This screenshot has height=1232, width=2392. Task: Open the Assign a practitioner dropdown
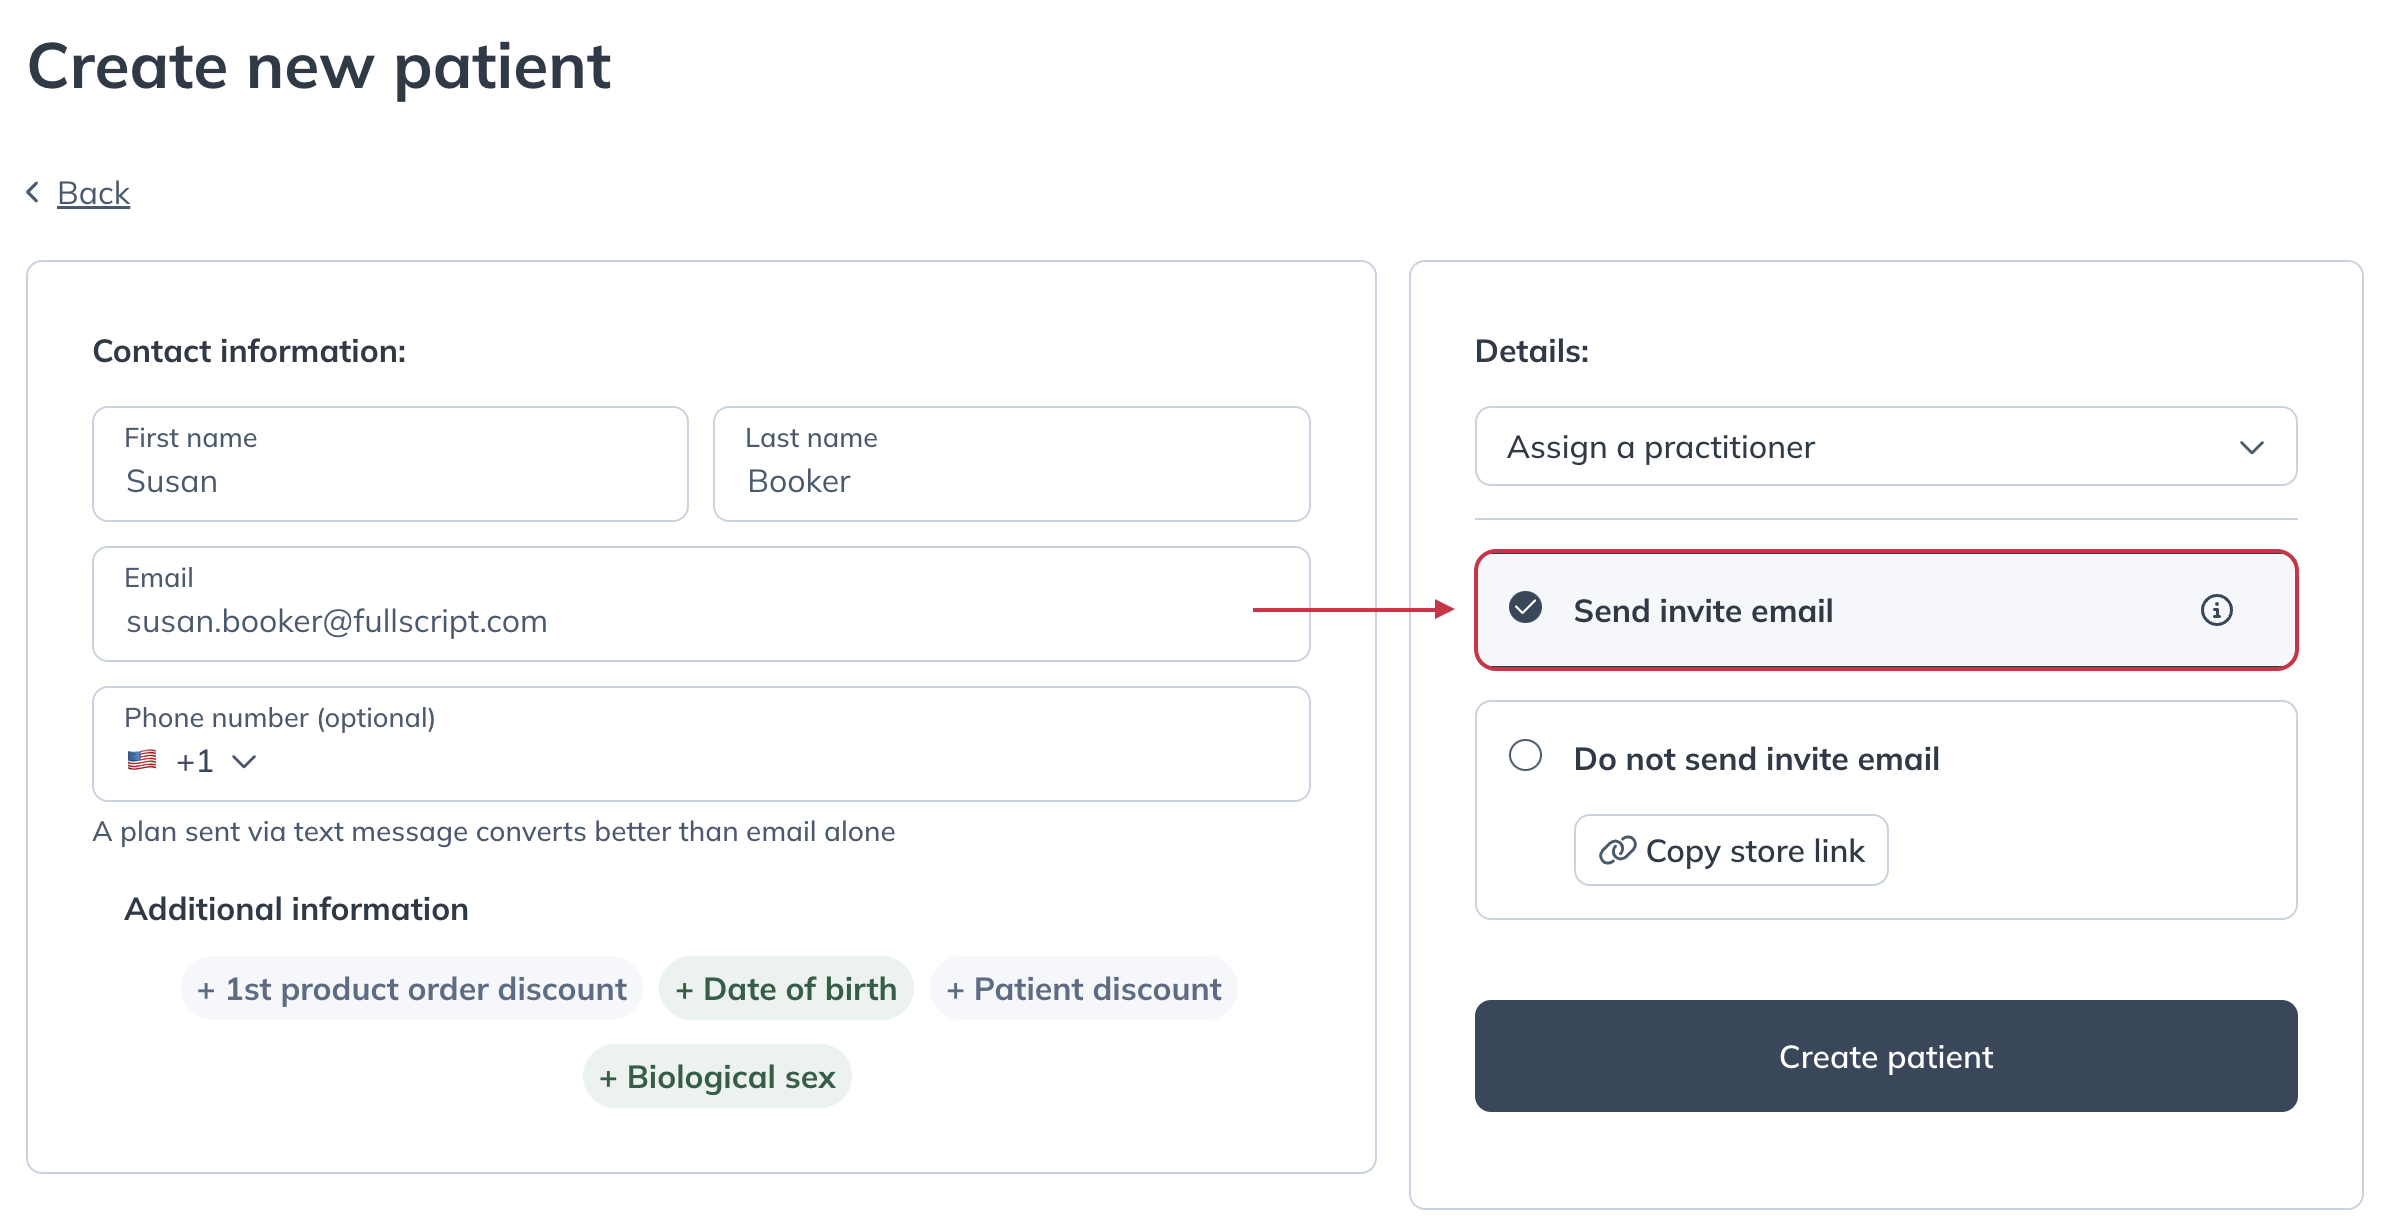tap(1886, 446)
